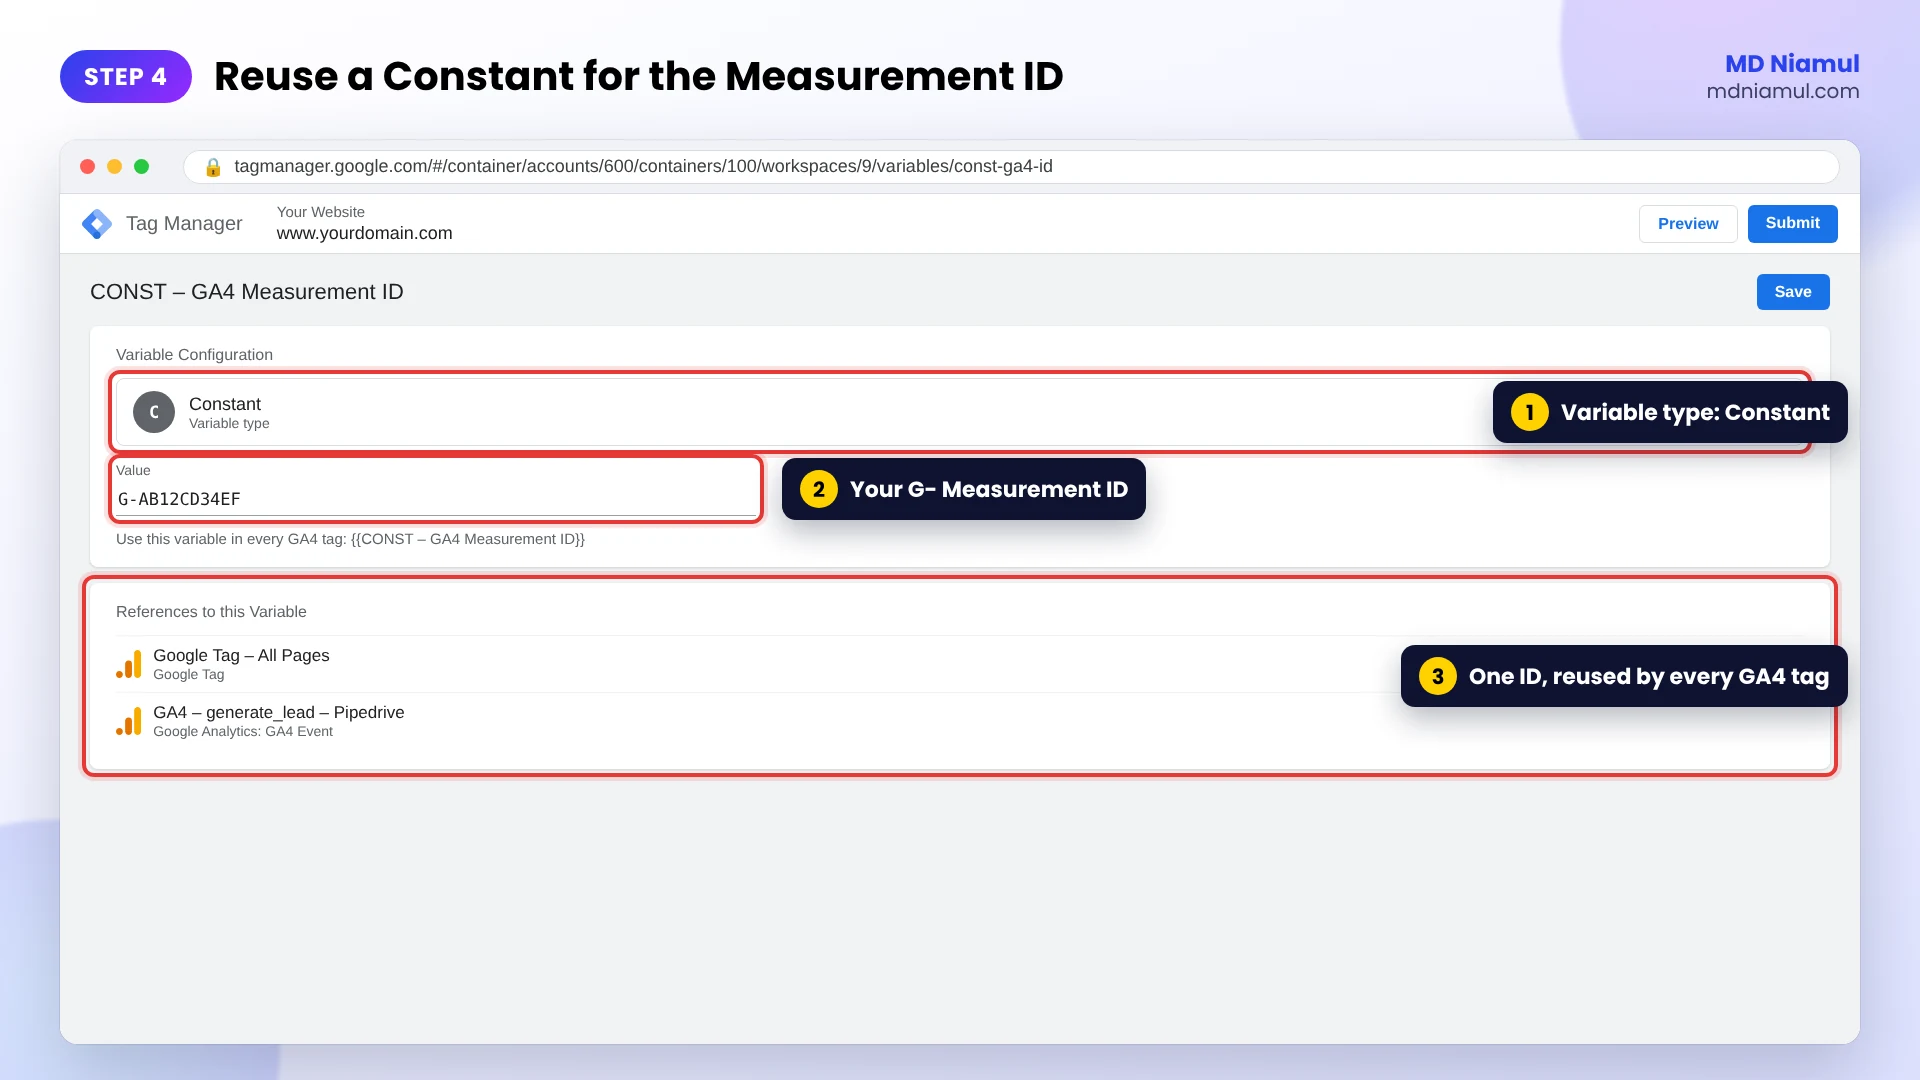The width and height of the screenshot is (1920, 1080).
Task: Click the Preview button
Action: point(1688,224)
